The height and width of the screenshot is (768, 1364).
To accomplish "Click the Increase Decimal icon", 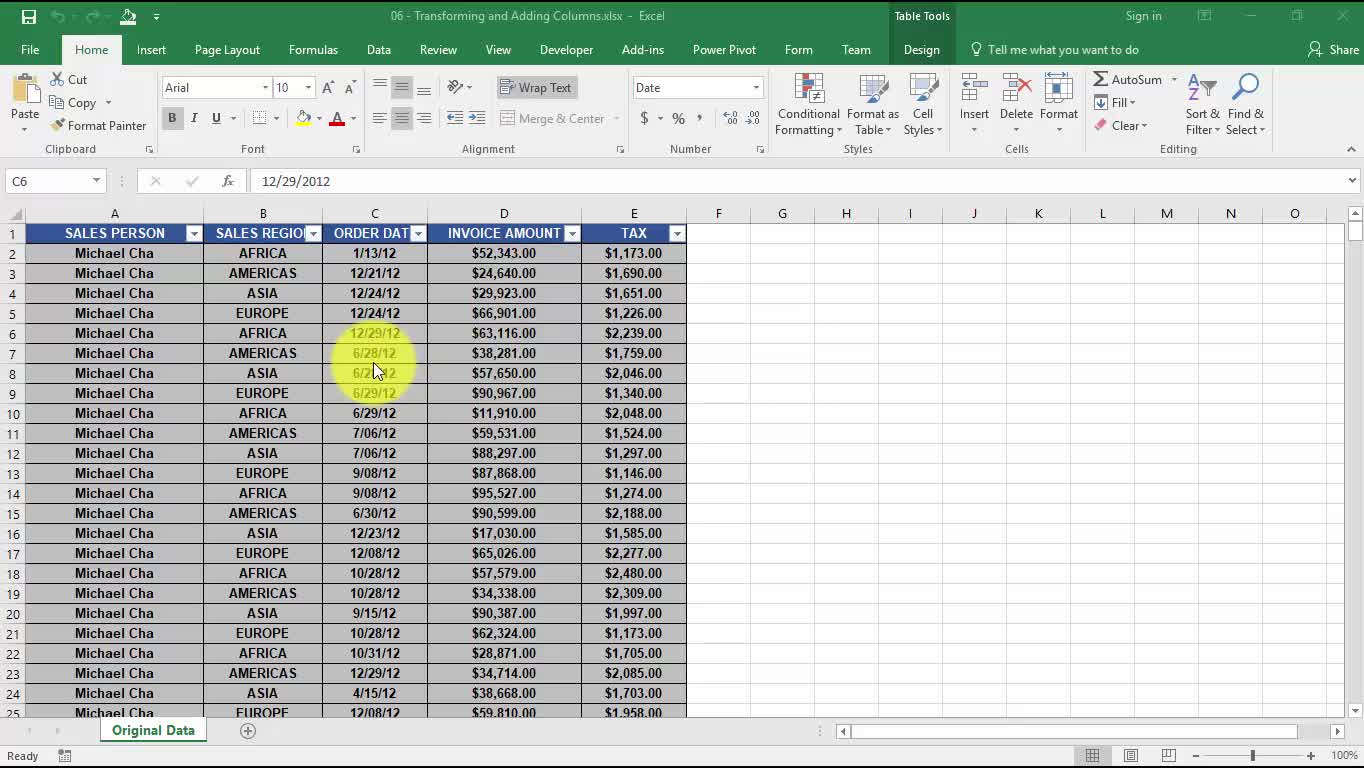I will (x=730, y=118).
